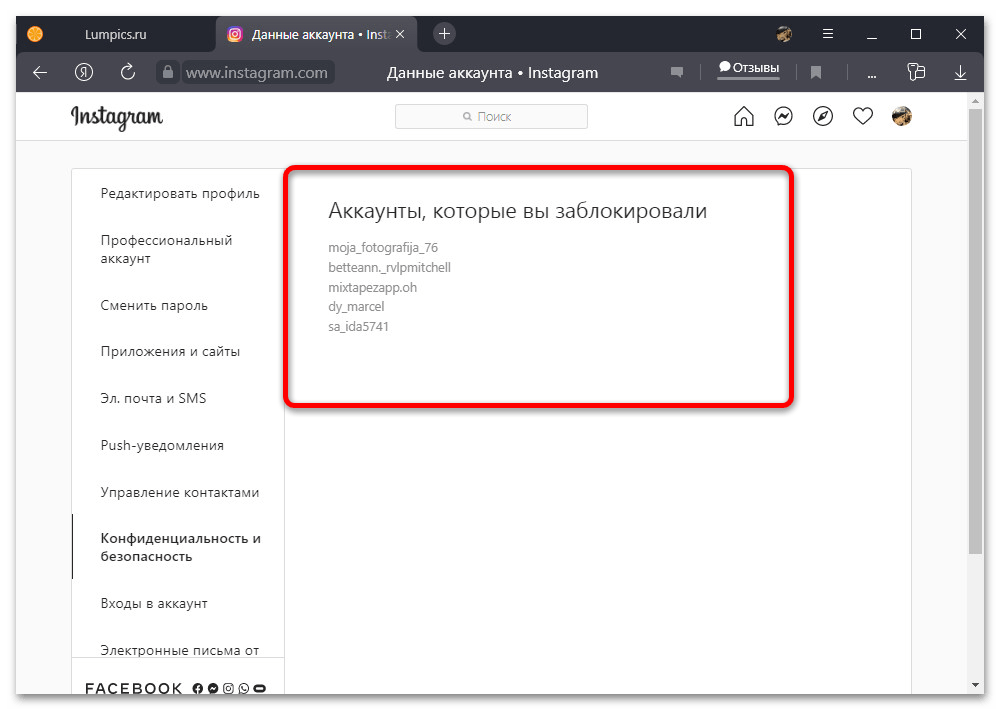The width and height of the screenshot is (1000, 710).
Task: Reload the page
Action: coord(128,71)
